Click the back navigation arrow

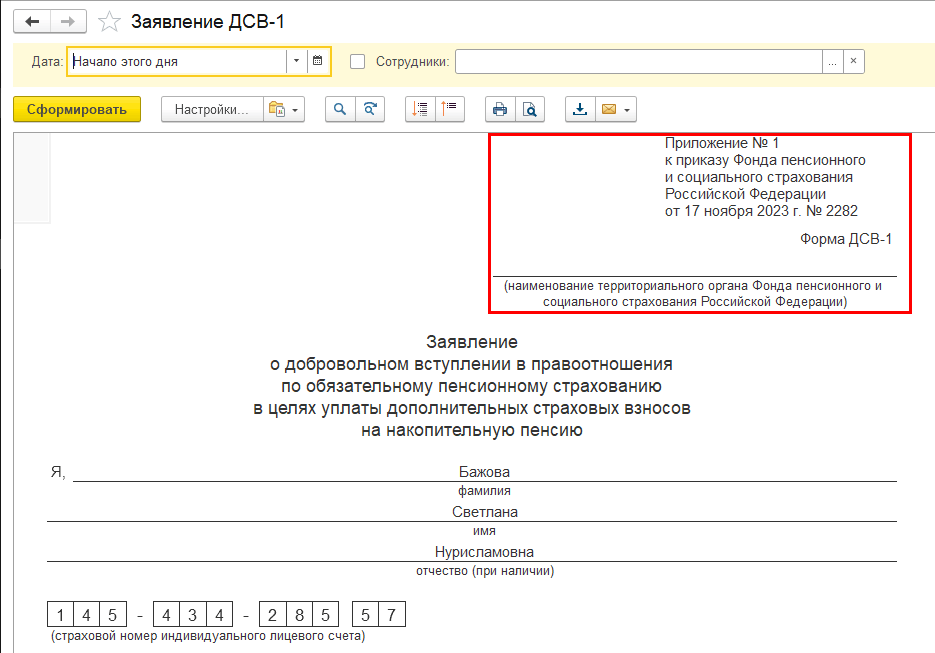(x=31, y=21)
